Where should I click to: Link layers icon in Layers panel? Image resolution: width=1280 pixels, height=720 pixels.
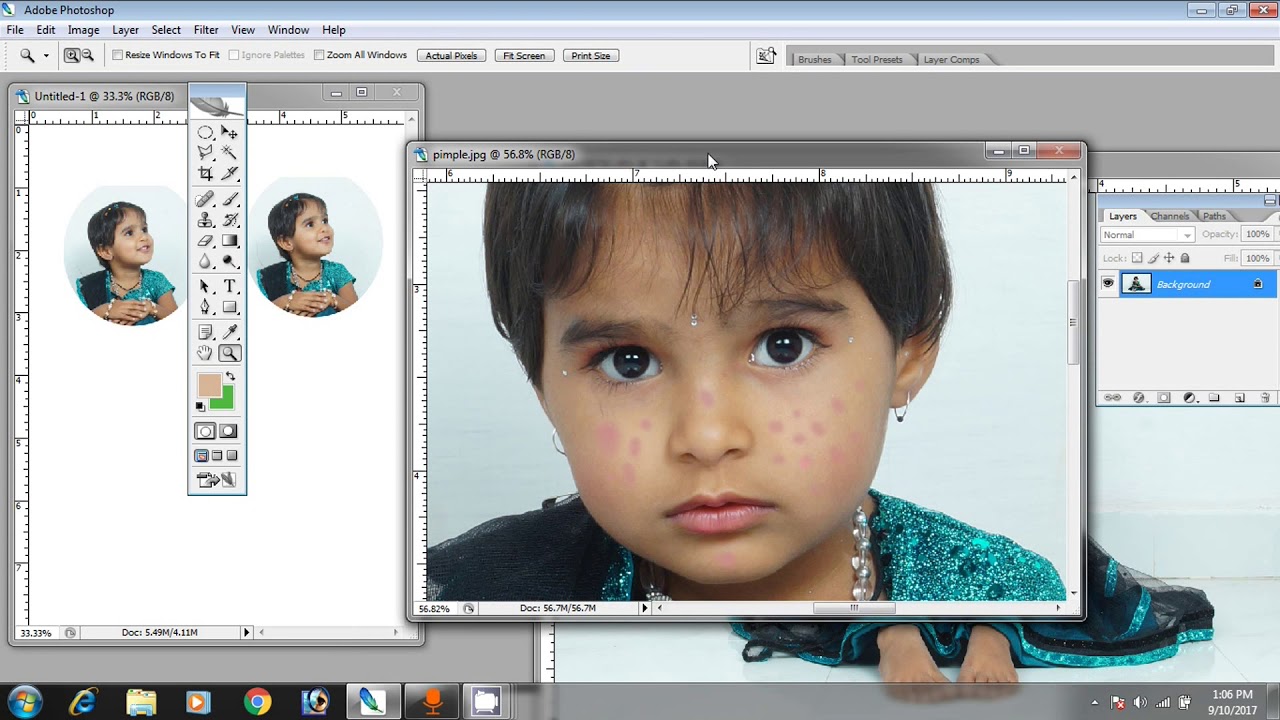pyautogui.click(x=1112, y=398)
